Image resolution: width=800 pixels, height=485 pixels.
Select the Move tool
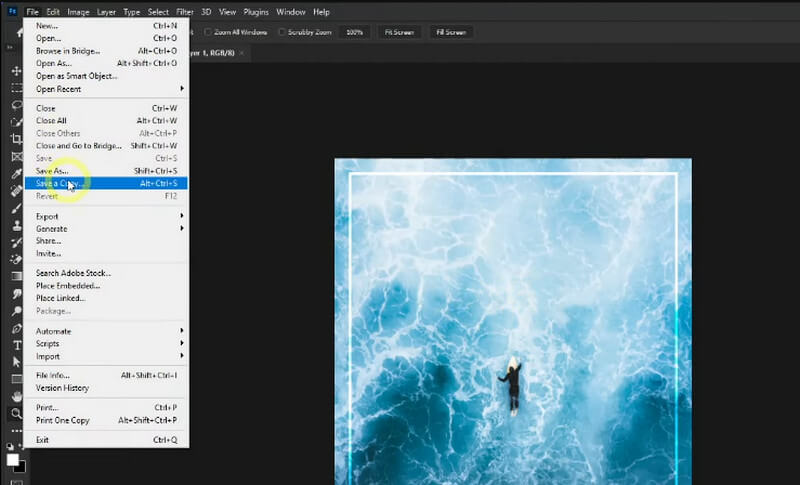point(16,71)
